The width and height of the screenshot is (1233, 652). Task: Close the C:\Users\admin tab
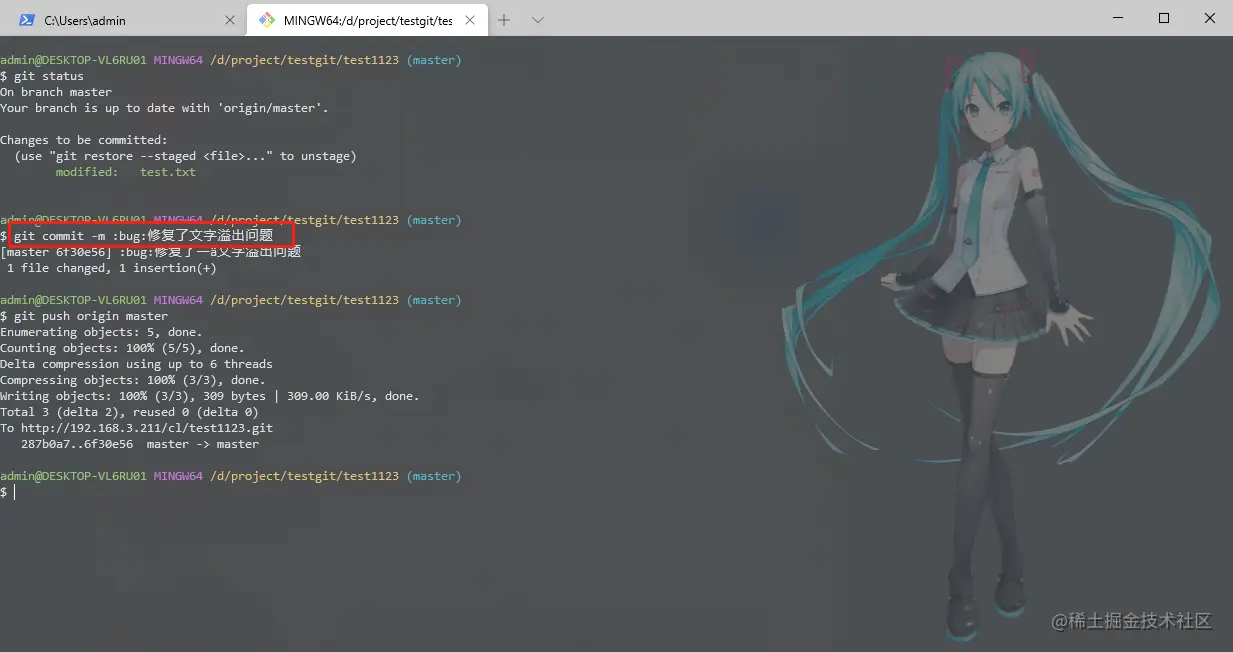pyautogui.click(x=230, y=20)
